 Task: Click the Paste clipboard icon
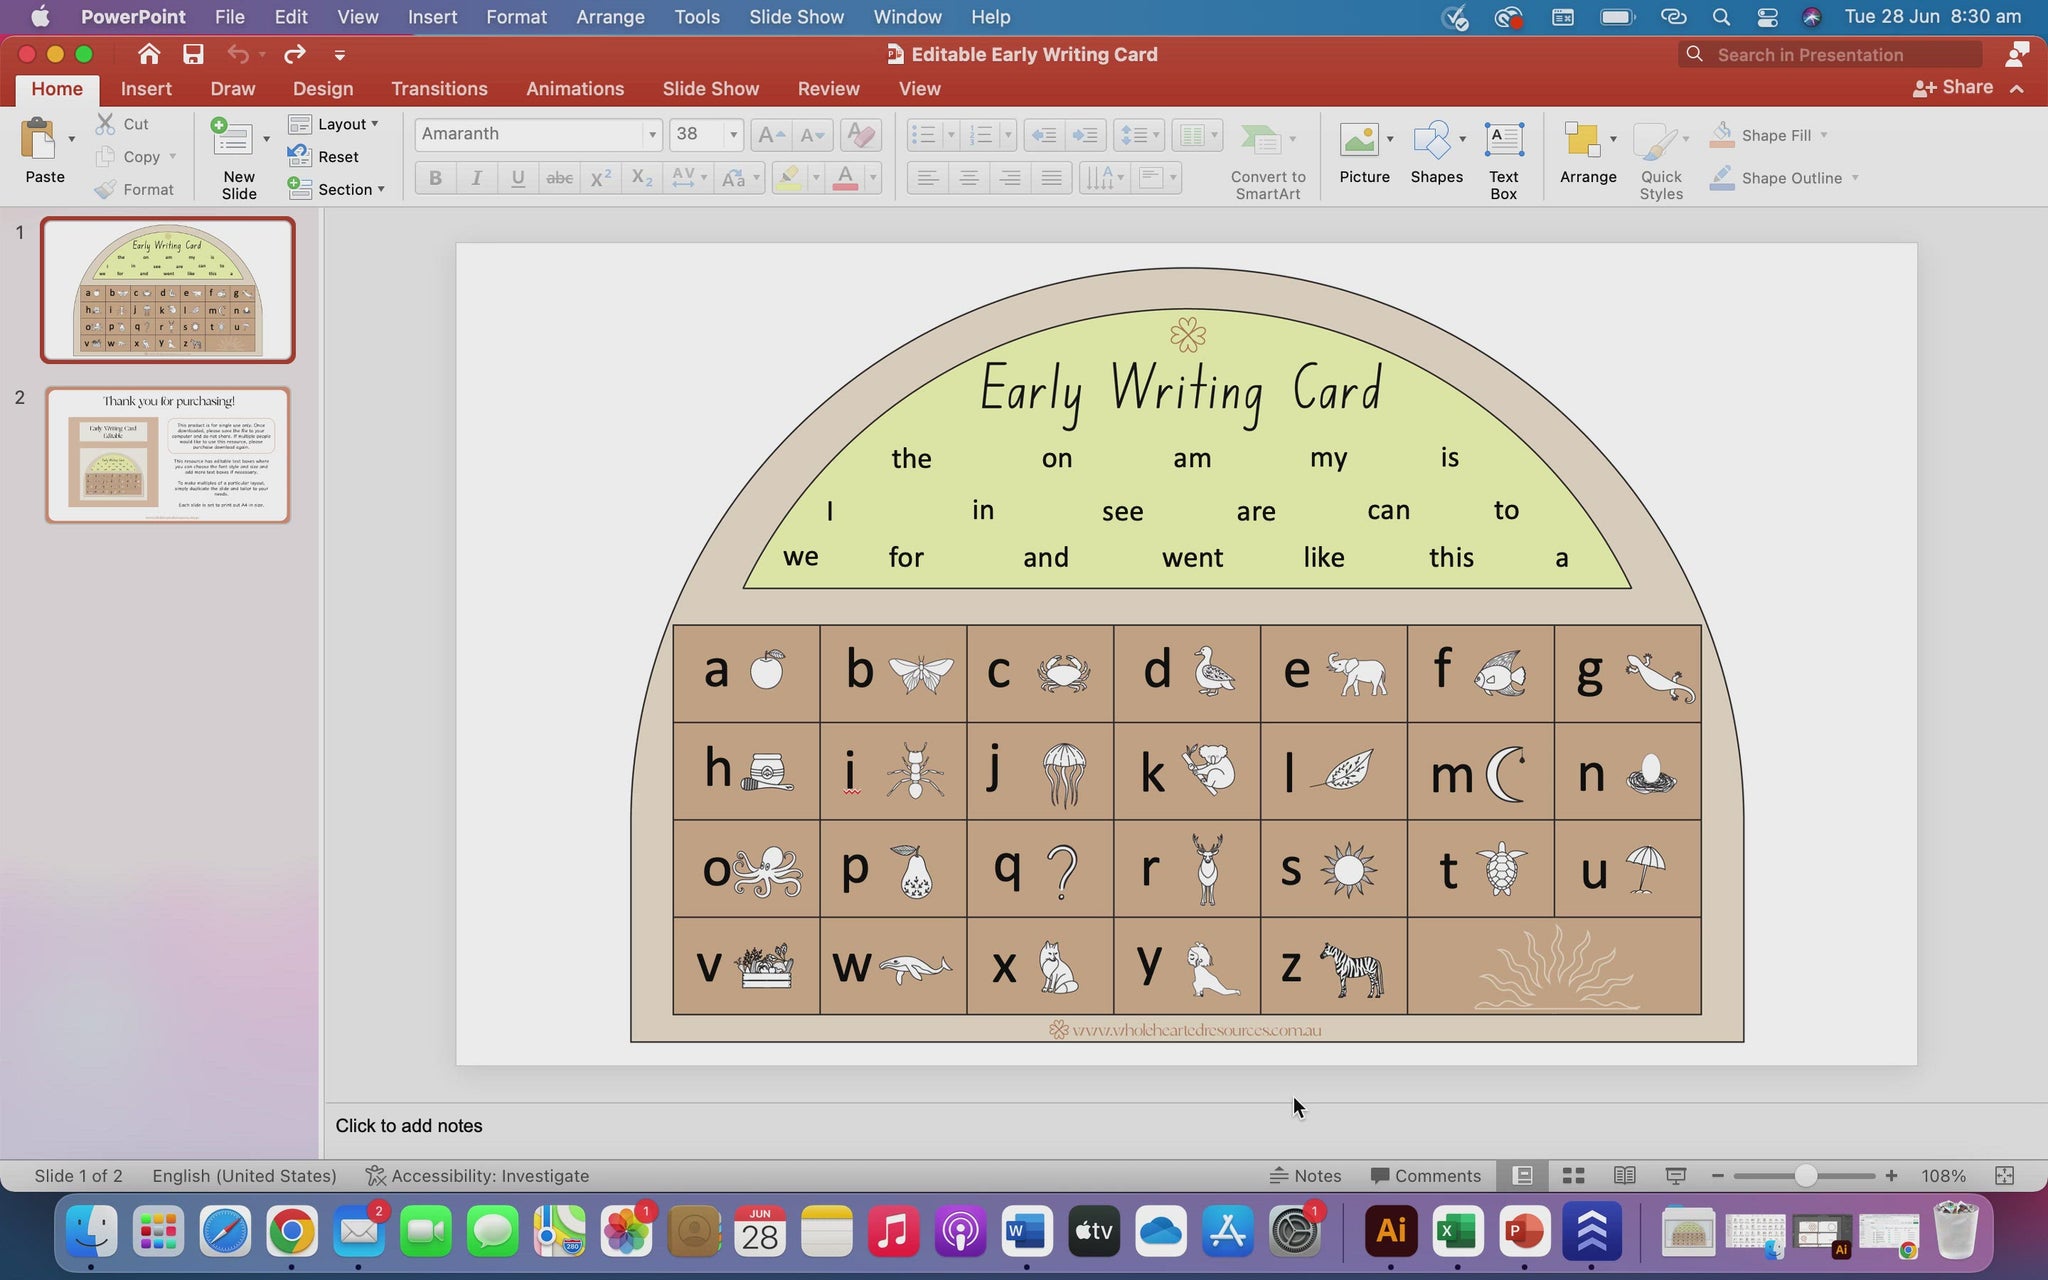pyautogui.click(x=39, y=138)
